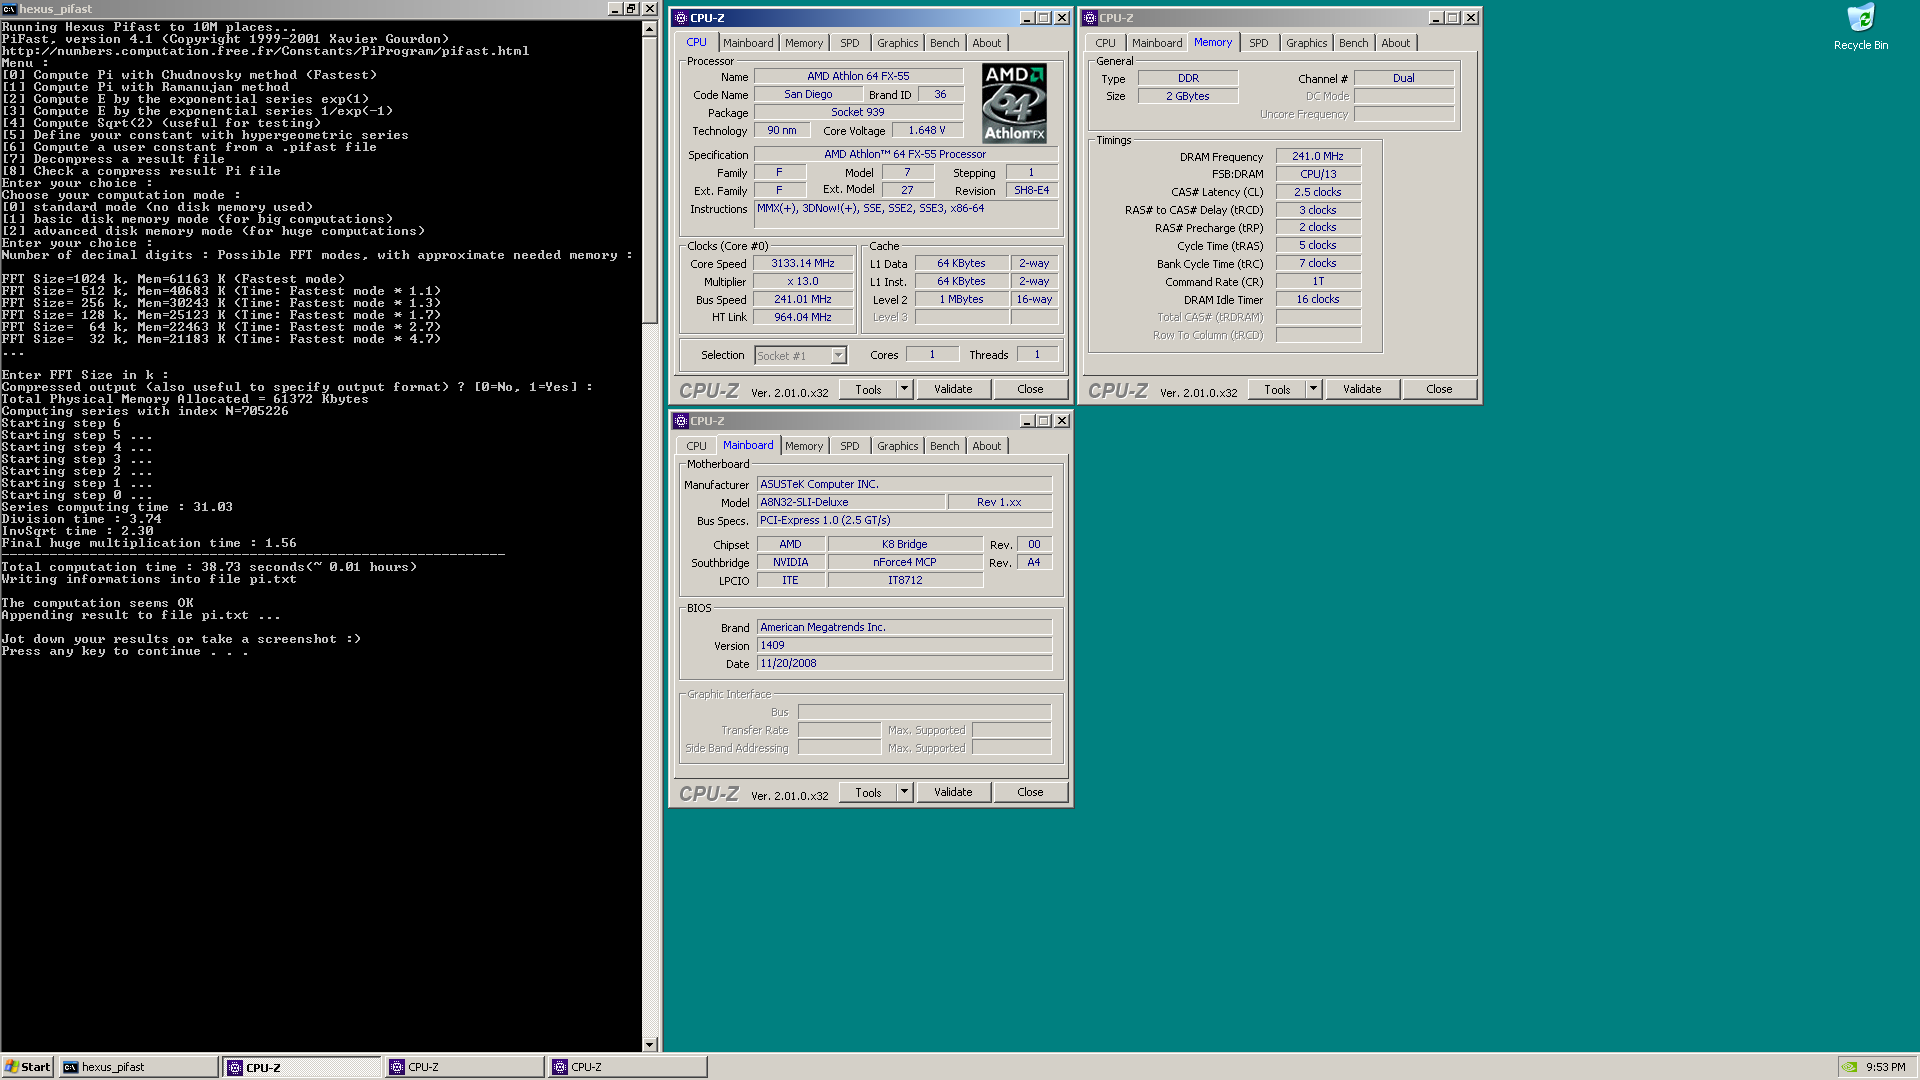Viewport: 1920px width, 1080px height.
Task: Click the A8N32-SLI-Deluxe model field
Action: pyautogui.click(x=850, y=502)
